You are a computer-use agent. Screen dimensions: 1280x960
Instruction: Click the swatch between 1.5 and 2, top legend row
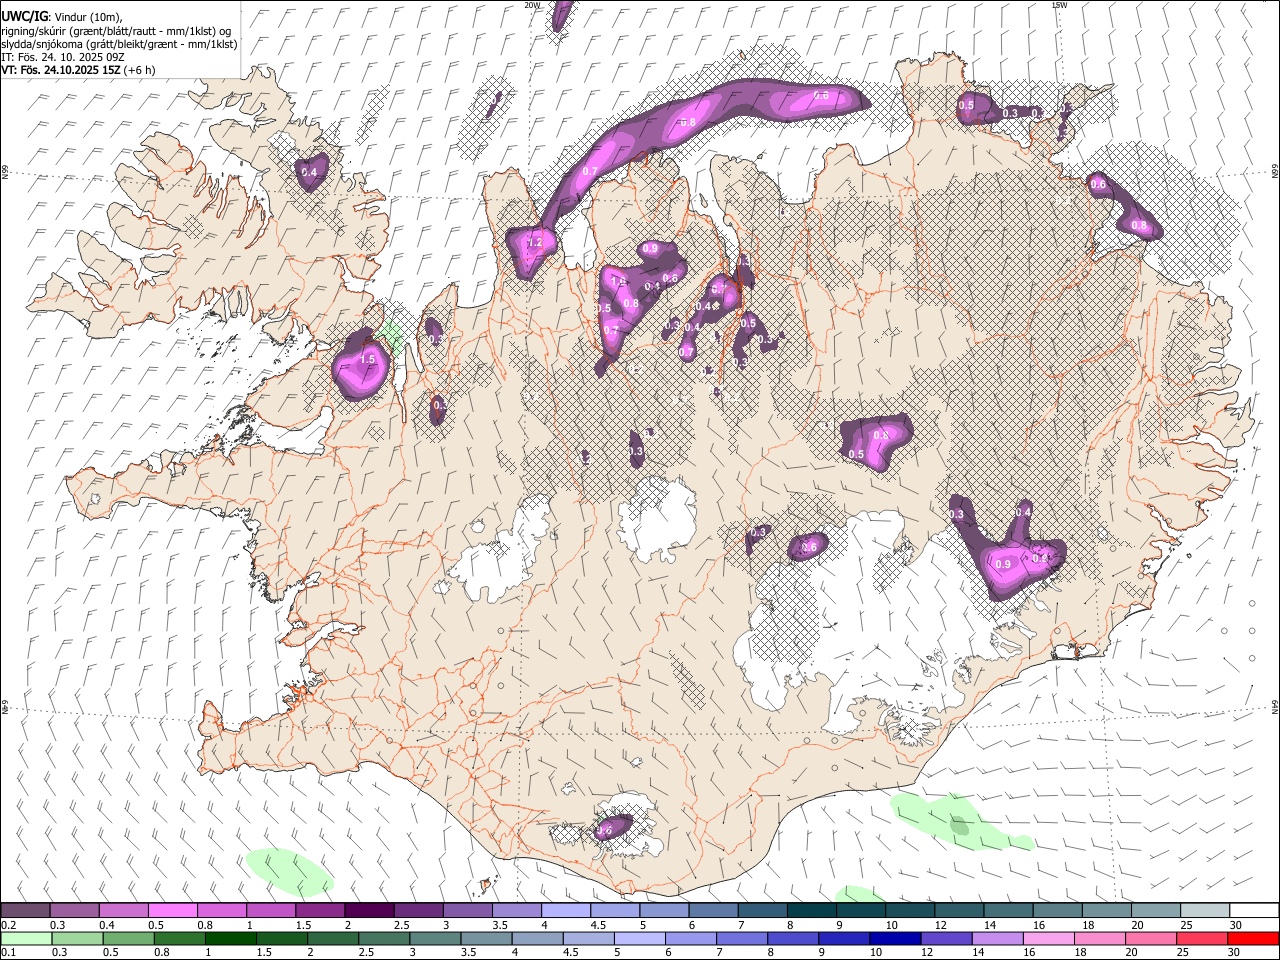tap(321, 910)
